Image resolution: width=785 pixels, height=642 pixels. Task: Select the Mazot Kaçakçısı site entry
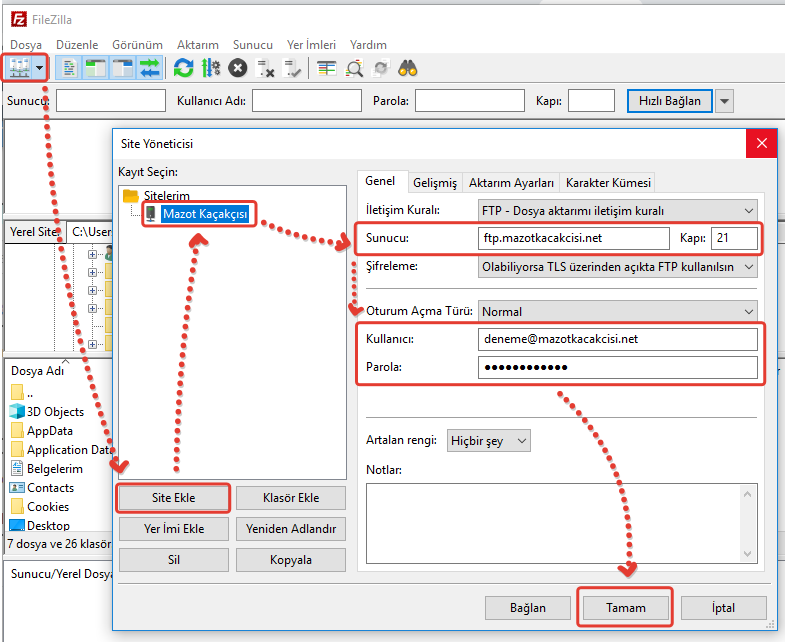pos(204,213)
